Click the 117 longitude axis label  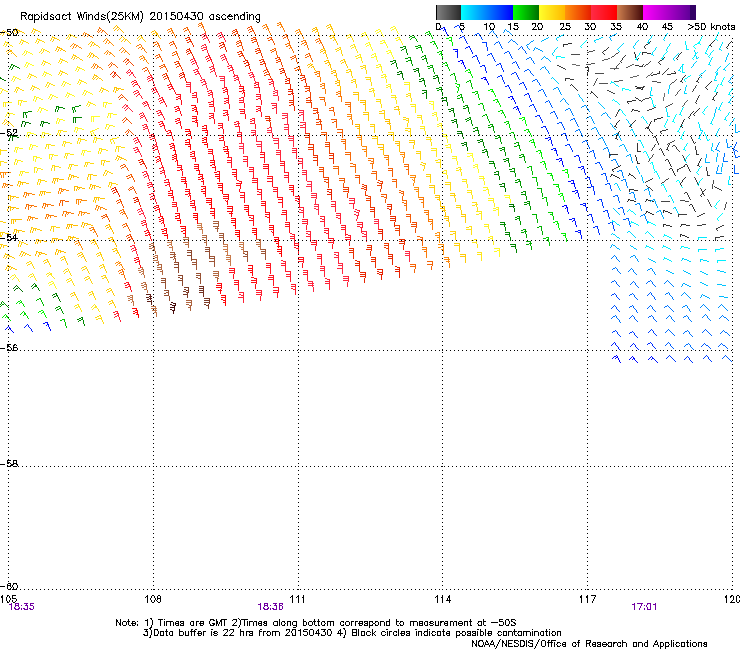coord(588,599)
